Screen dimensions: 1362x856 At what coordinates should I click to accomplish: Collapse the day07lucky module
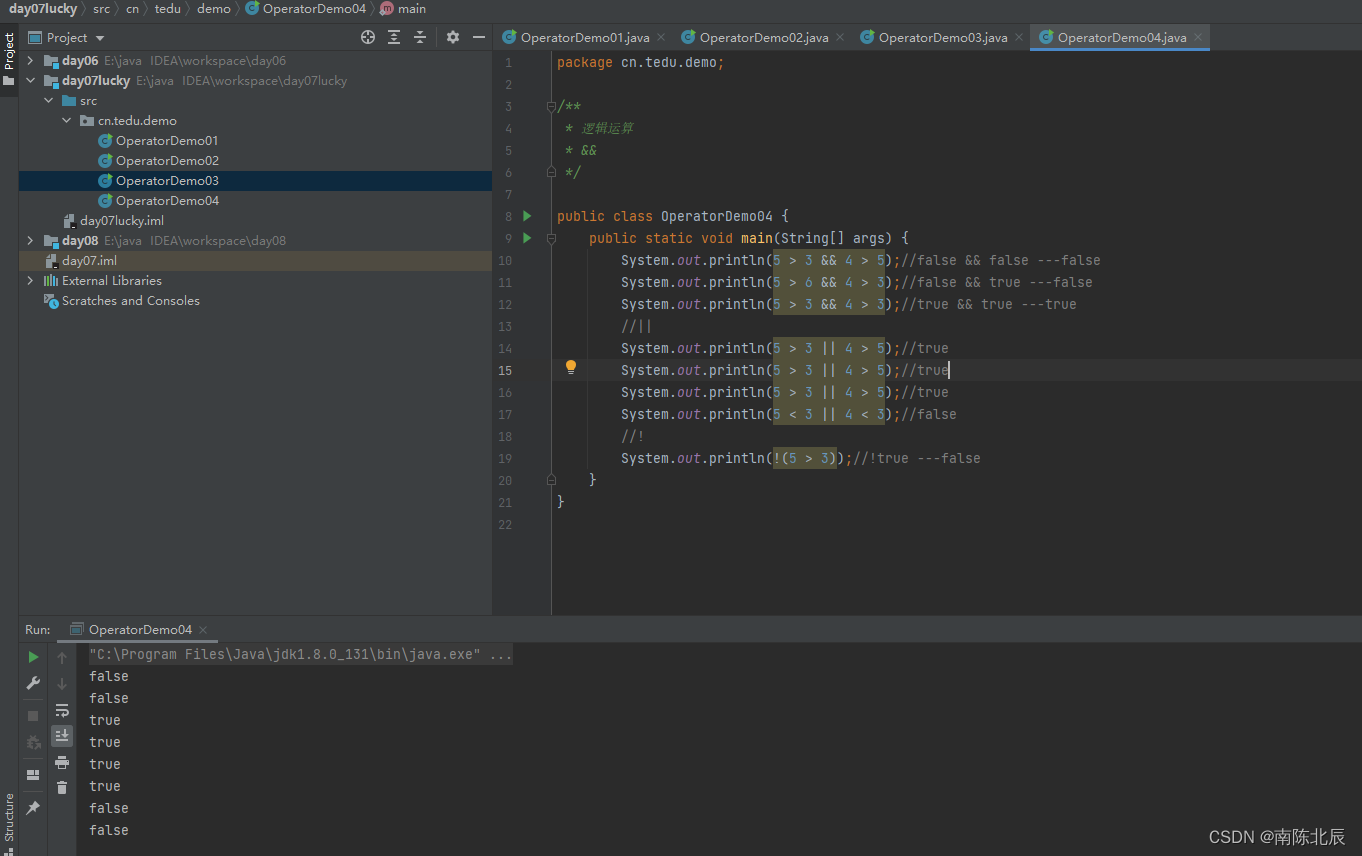[30, 81]
